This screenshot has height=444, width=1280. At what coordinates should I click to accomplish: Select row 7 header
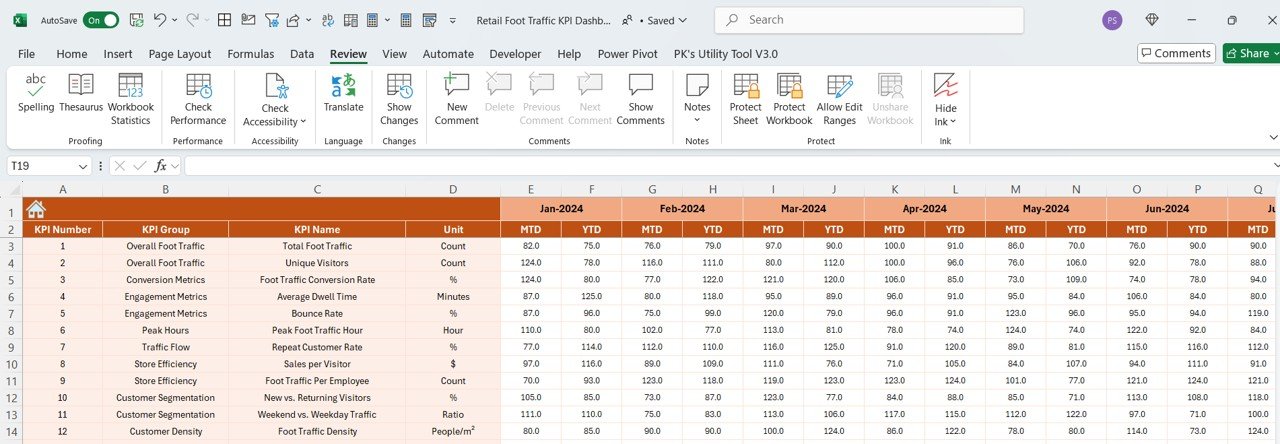point(11,313)
